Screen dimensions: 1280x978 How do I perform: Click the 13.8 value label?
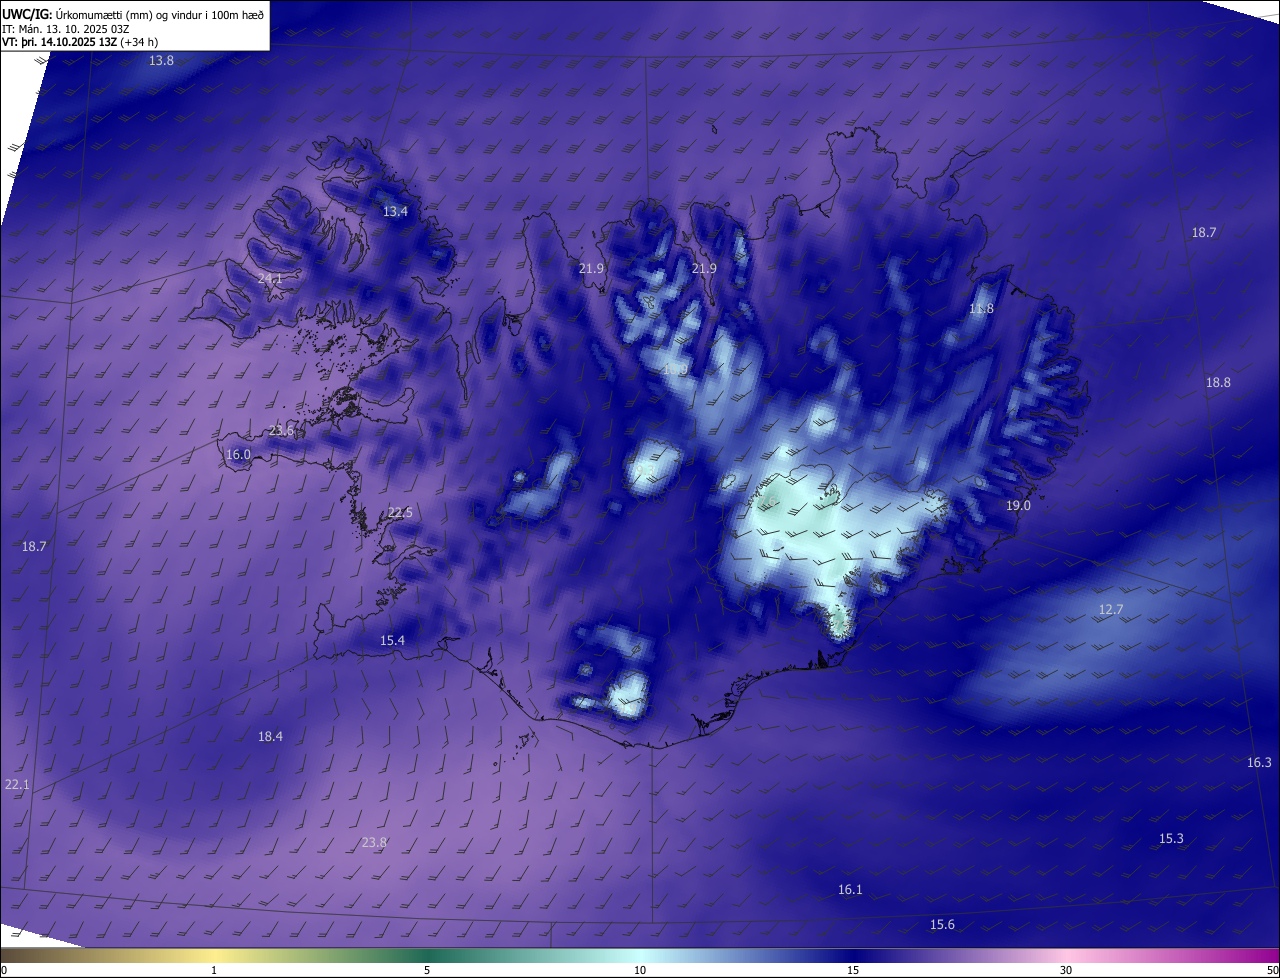[x=161, y=61]
